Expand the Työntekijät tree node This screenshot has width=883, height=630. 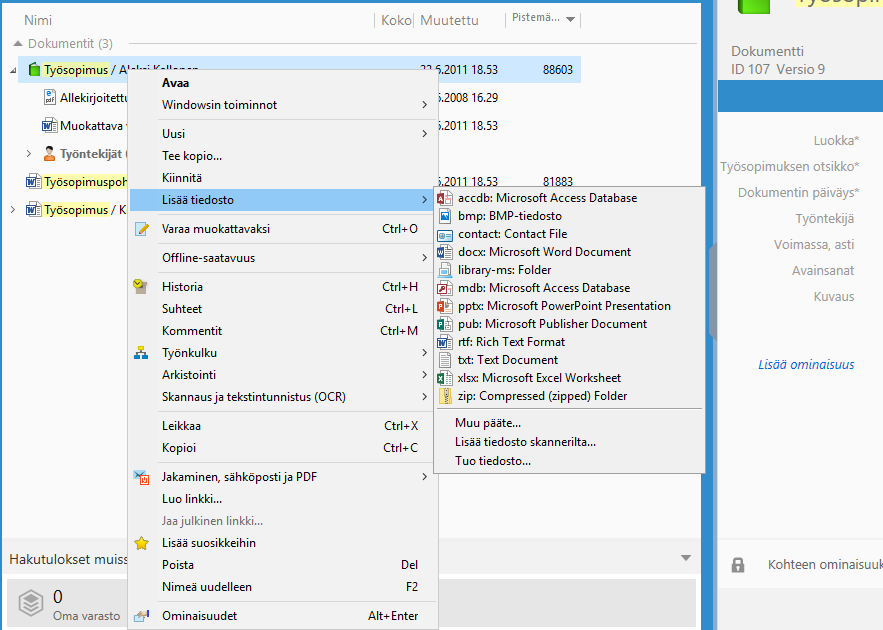[29, 154]
